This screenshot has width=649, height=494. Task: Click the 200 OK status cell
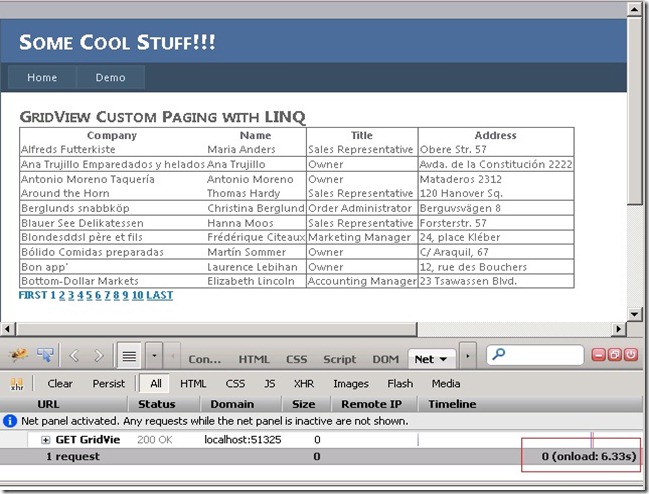(x=154, y=439)
